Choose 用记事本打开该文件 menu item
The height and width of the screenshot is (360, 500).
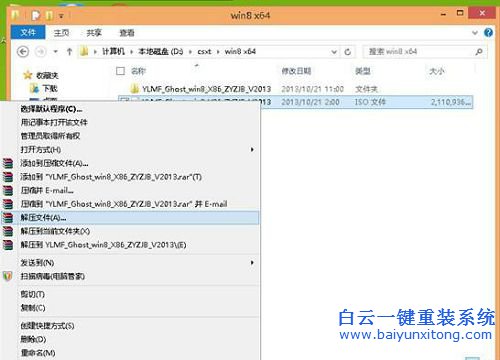130,122
